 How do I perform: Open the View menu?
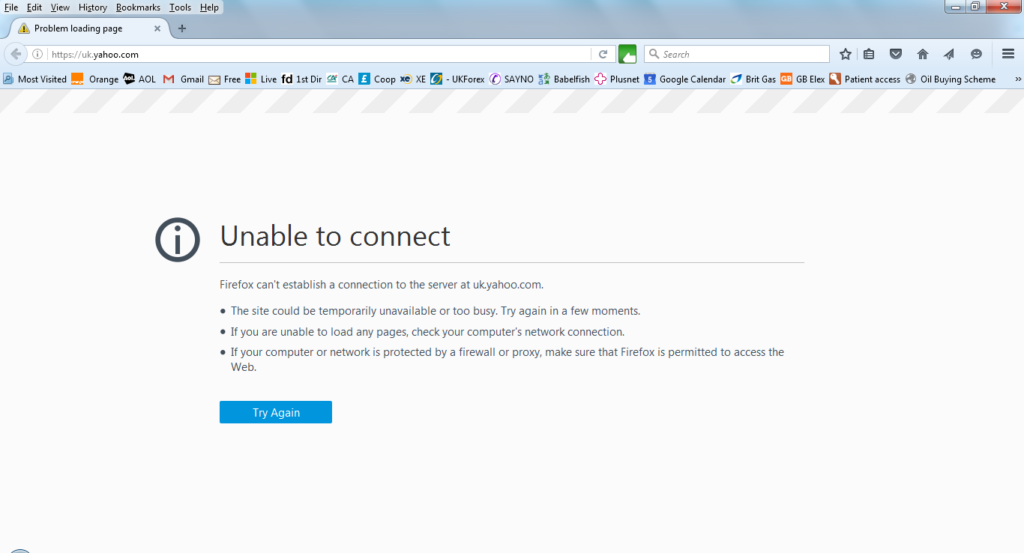coord(60,8)
